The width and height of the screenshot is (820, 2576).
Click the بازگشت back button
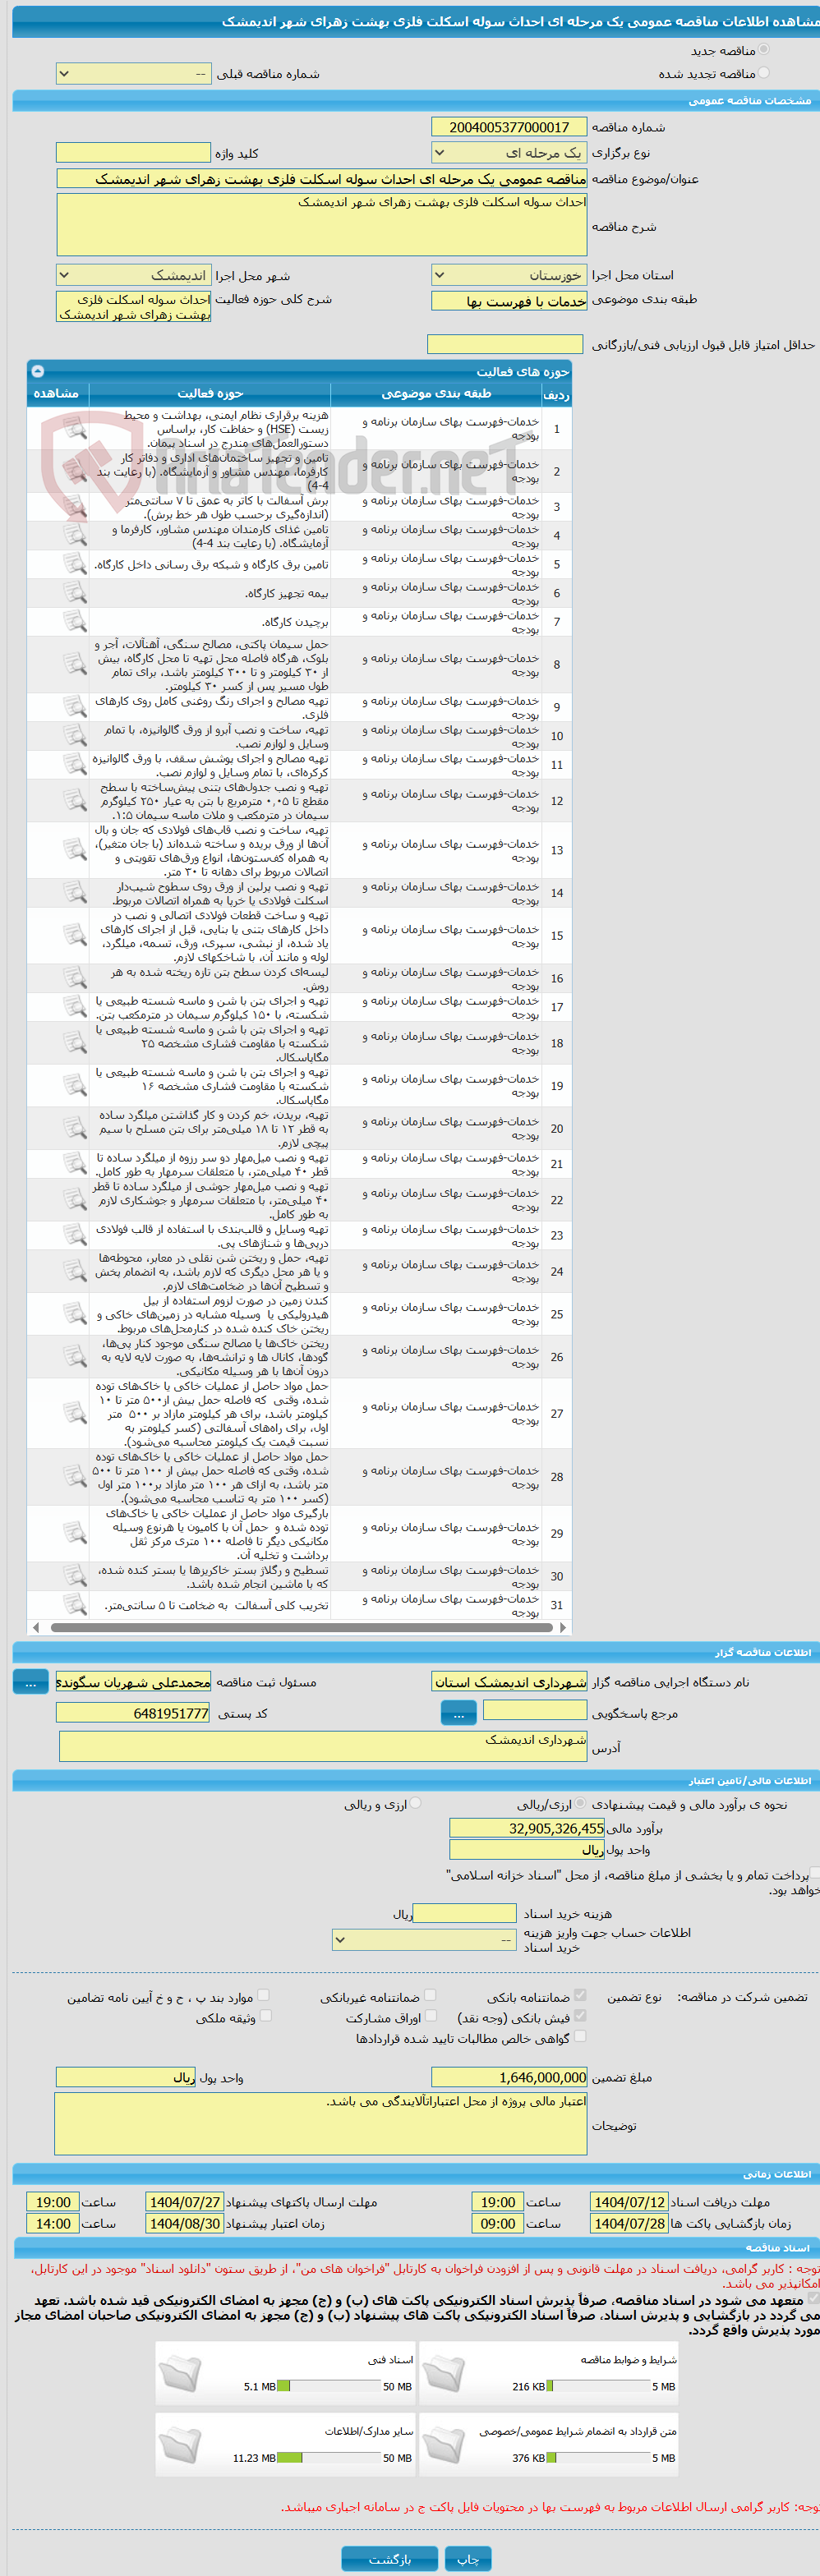tap(390, 2558)
